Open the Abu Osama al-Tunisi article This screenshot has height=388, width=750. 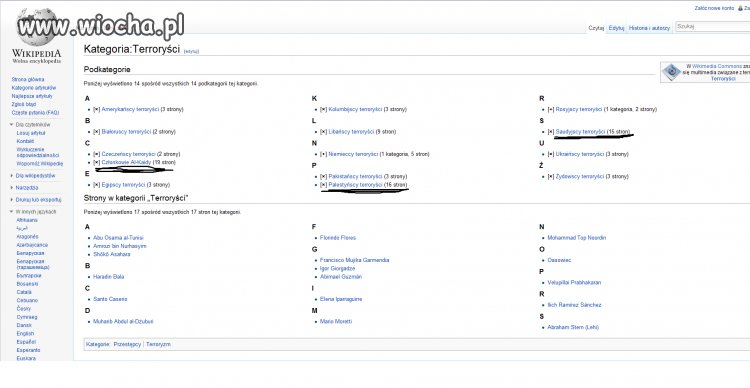point(118,238)
